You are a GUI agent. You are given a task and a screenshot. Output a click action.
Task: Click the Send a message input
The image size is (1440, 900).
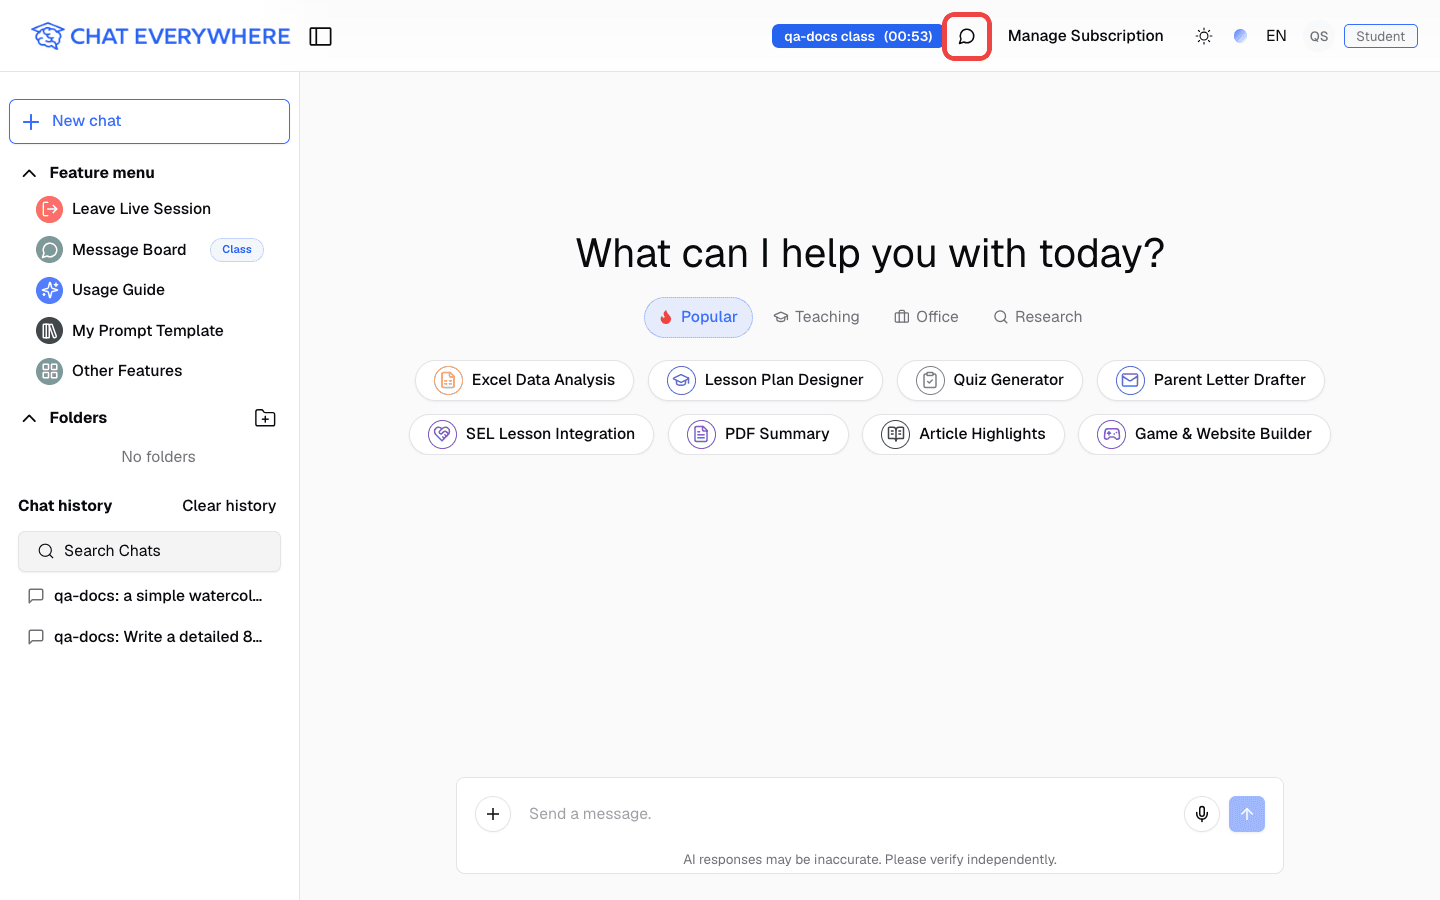tap(850, 814)
